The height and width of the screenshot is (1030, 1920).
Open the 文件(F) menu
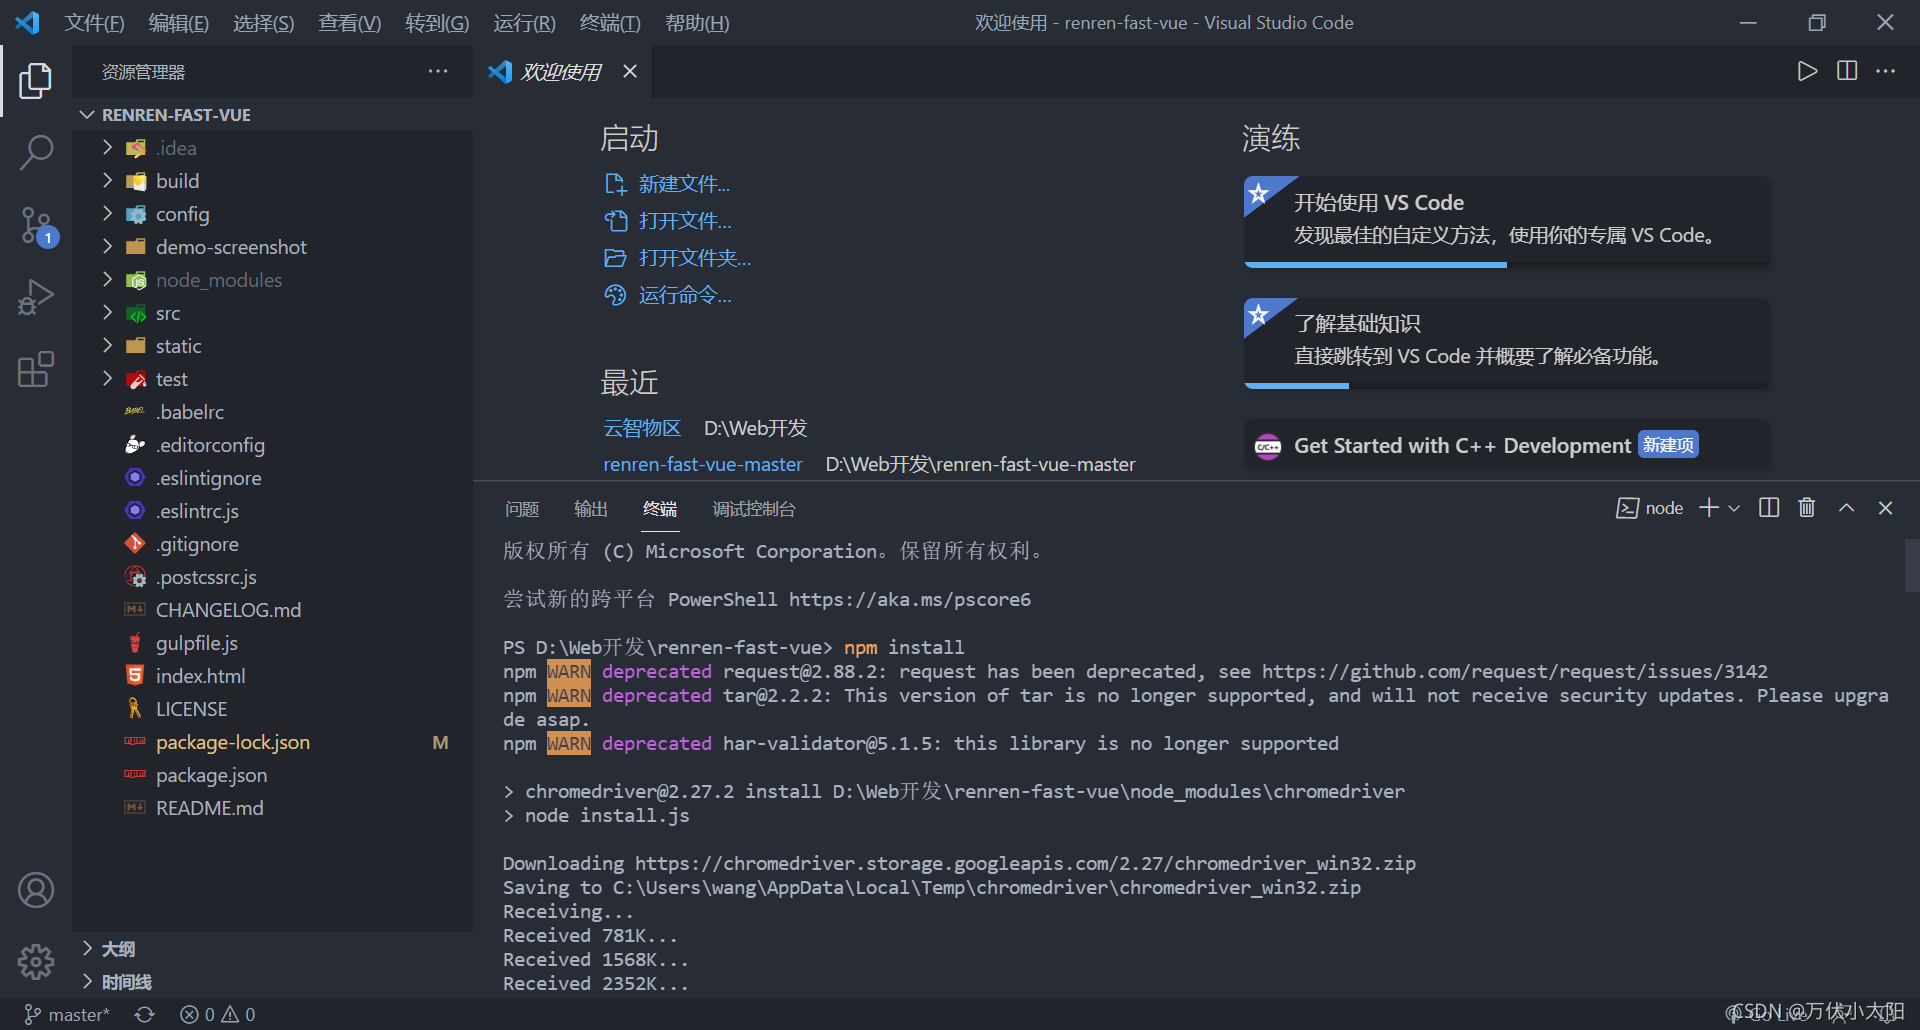click(x=94, y=23)
